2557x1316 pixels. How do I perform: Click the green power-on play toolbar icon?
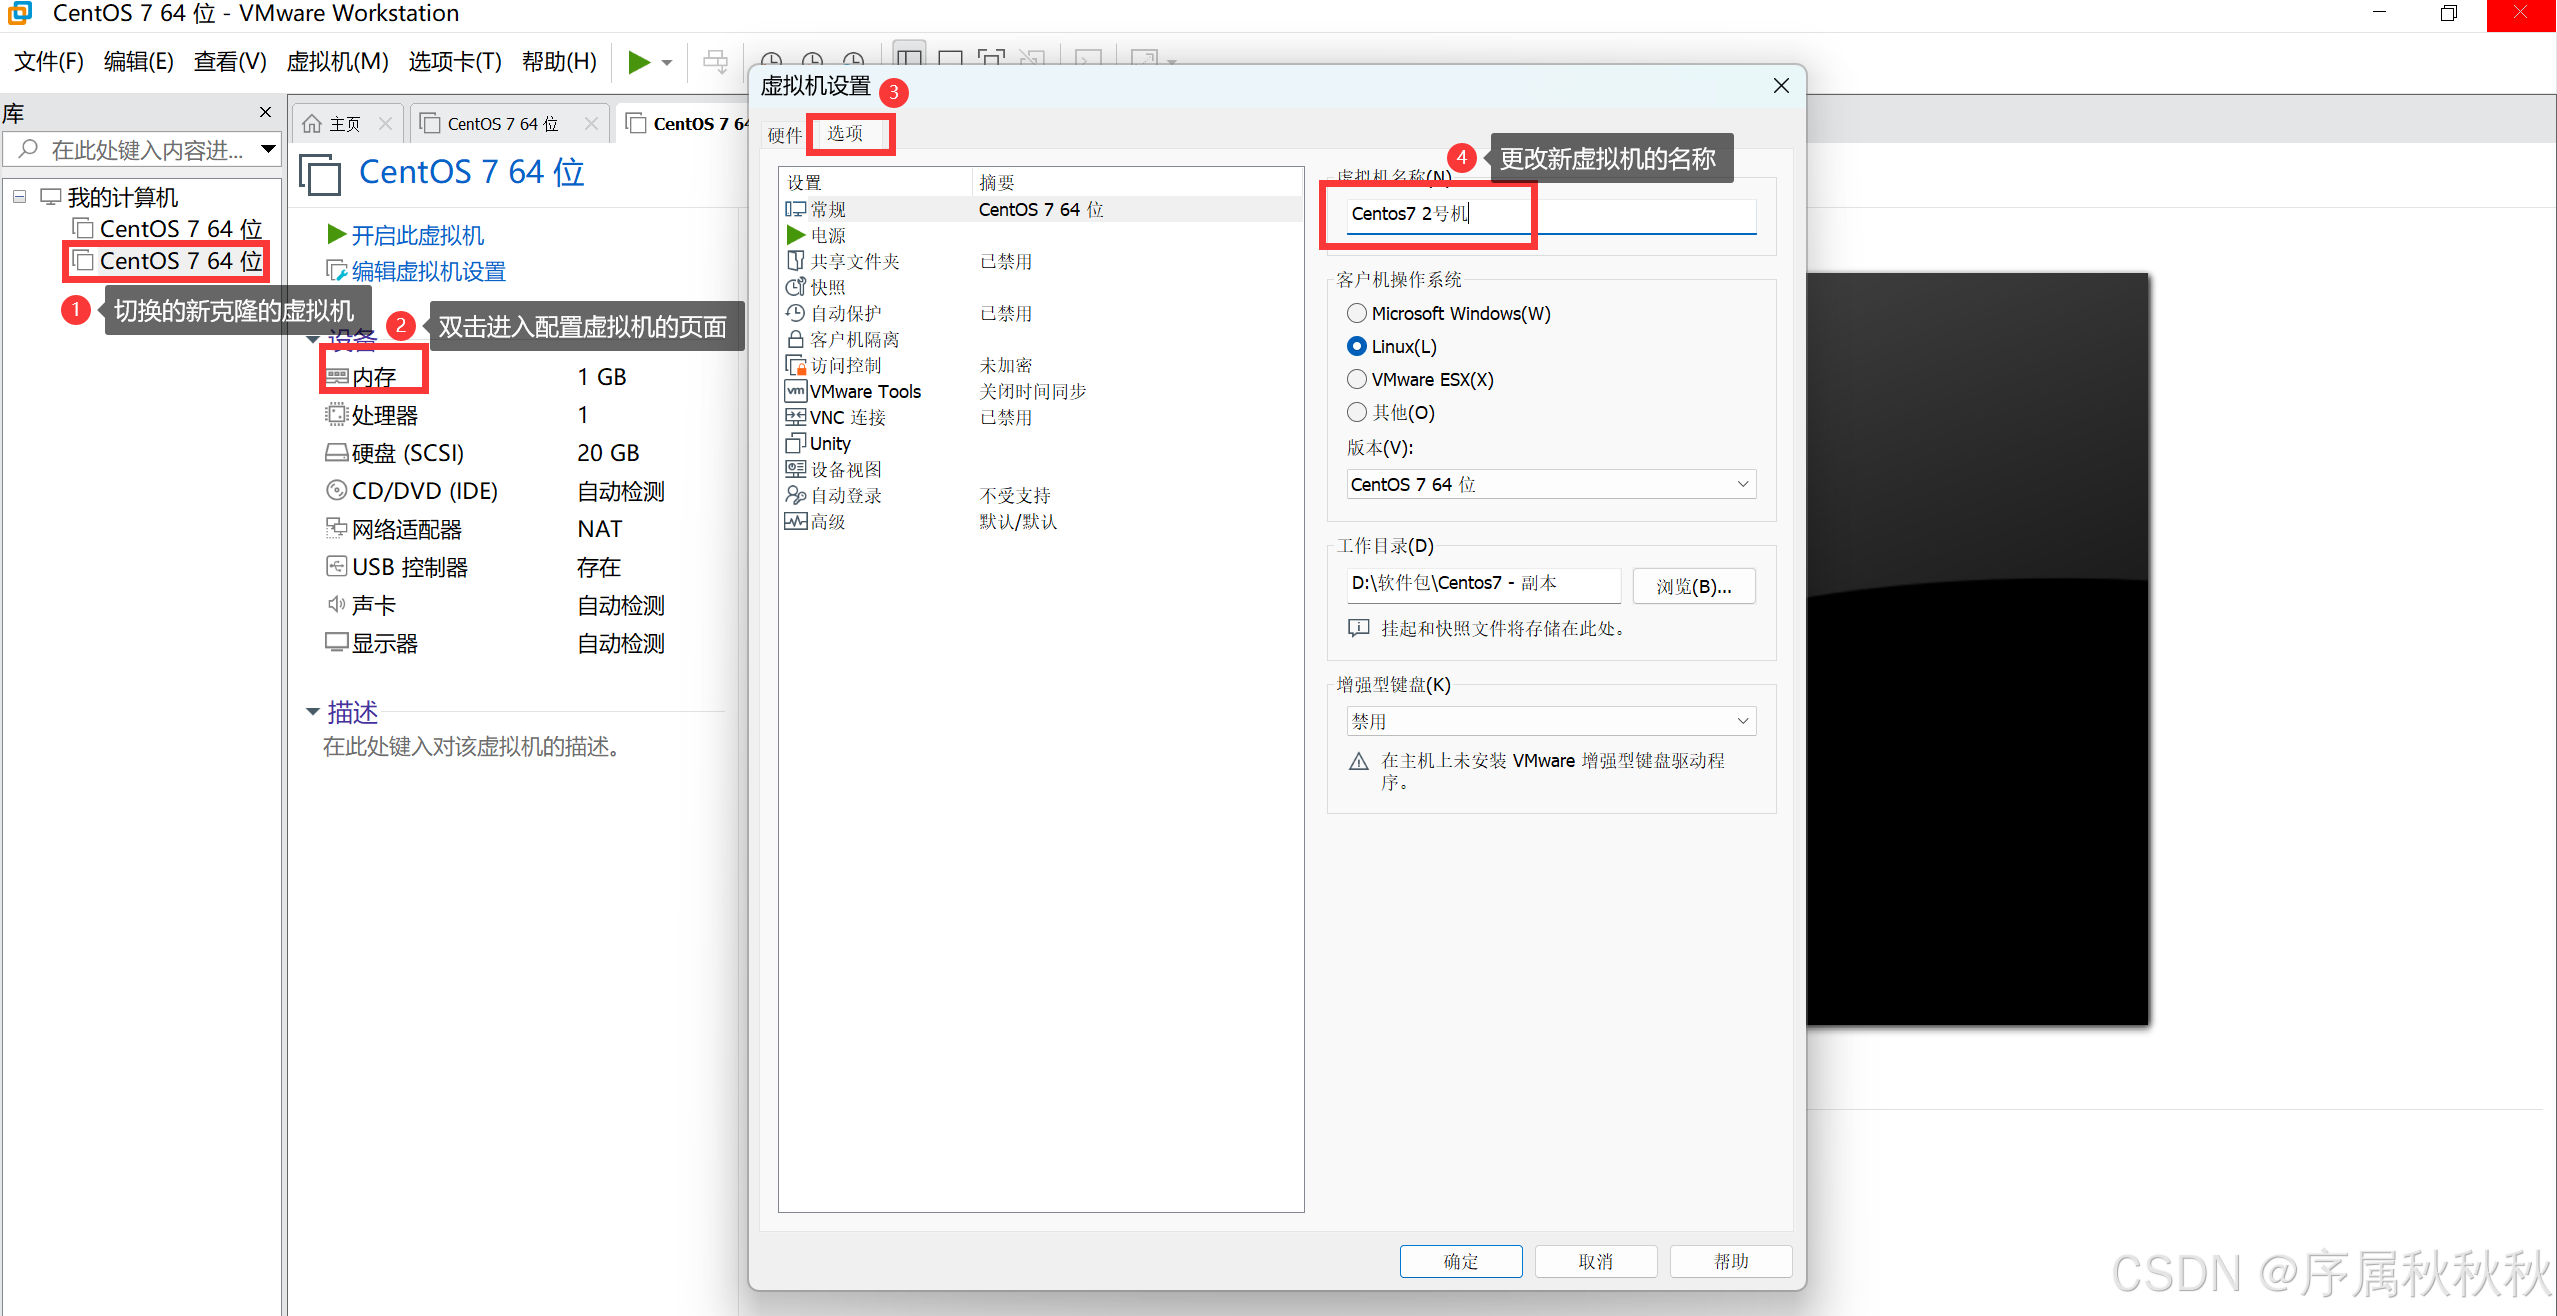tap(638, 62)
